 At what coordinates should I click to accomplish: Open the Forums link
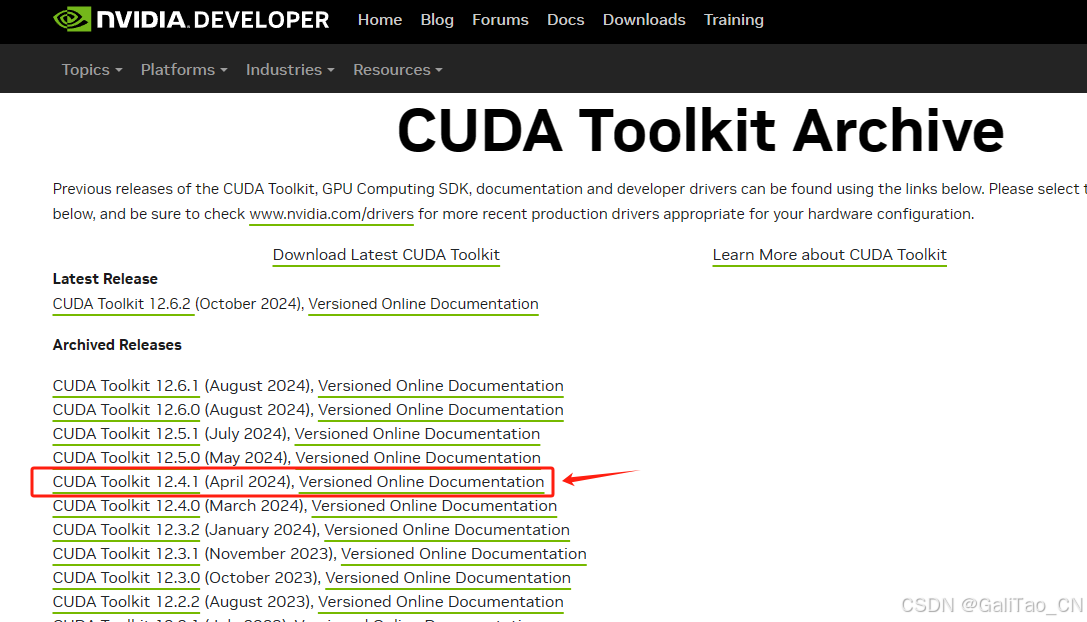click(x=500, y=20)
